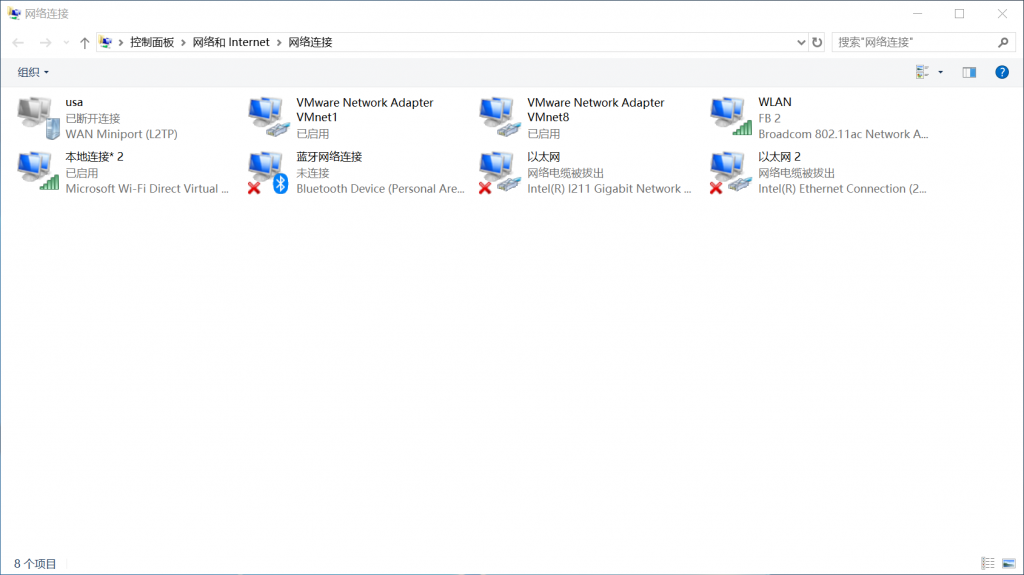Expand the change view options arrow
This screenshot has height=575, width=1024.
pyautogui.click(x=941, y=72)
